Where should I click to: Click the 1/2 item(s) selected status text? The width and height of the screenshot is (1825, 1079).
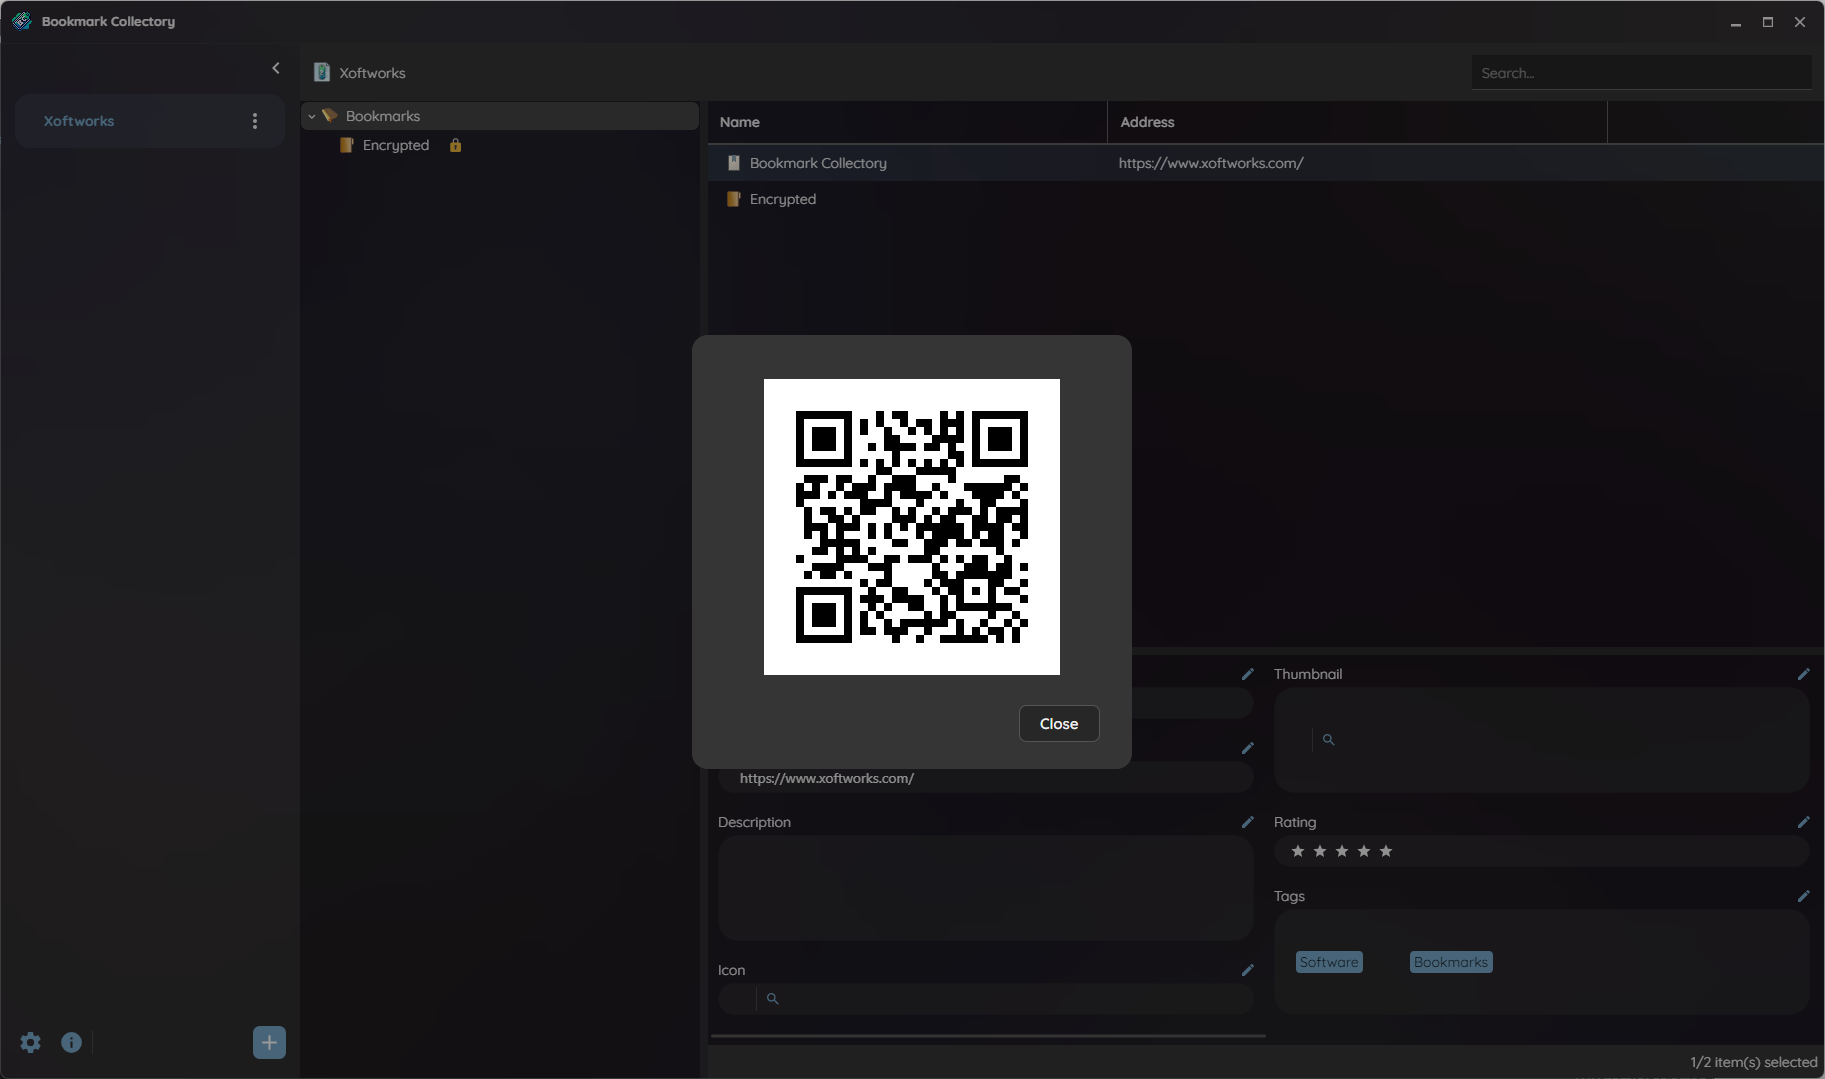(1753, 1062)
